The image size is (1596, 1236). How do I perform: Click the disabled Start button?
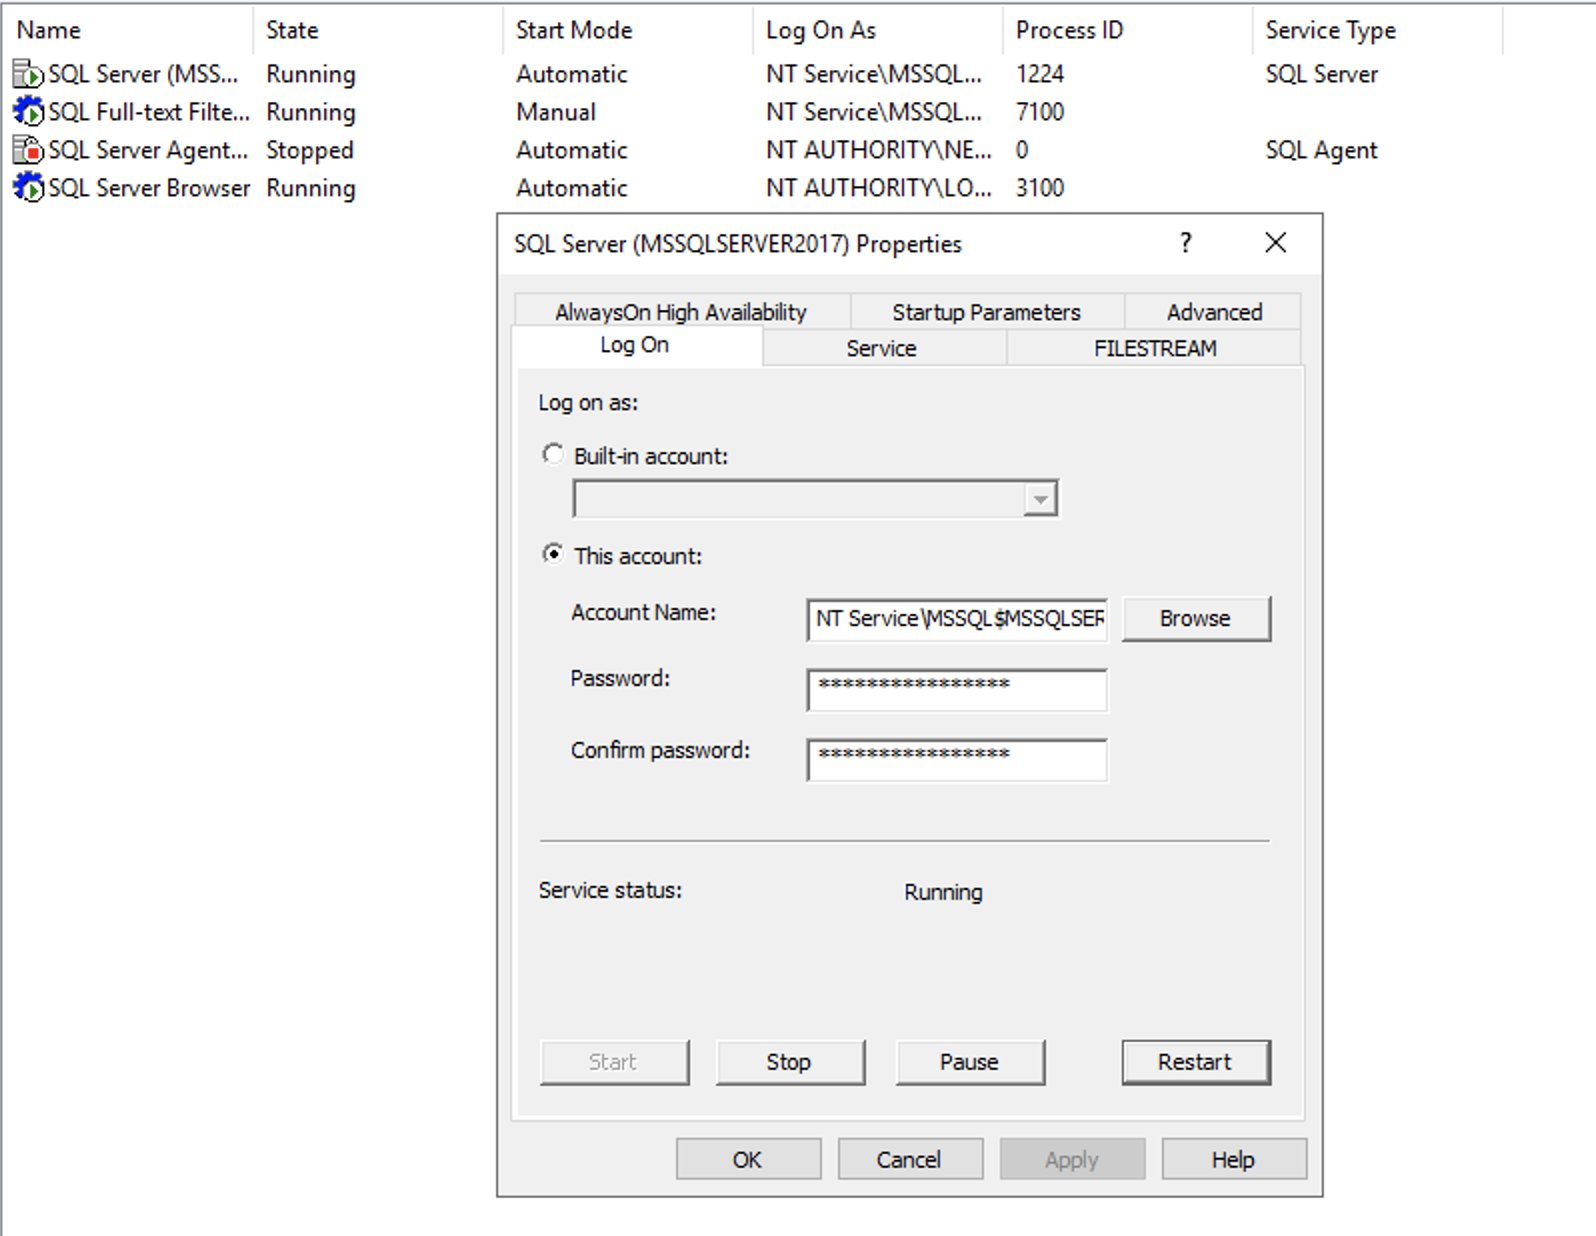[x=614, y=1062]
